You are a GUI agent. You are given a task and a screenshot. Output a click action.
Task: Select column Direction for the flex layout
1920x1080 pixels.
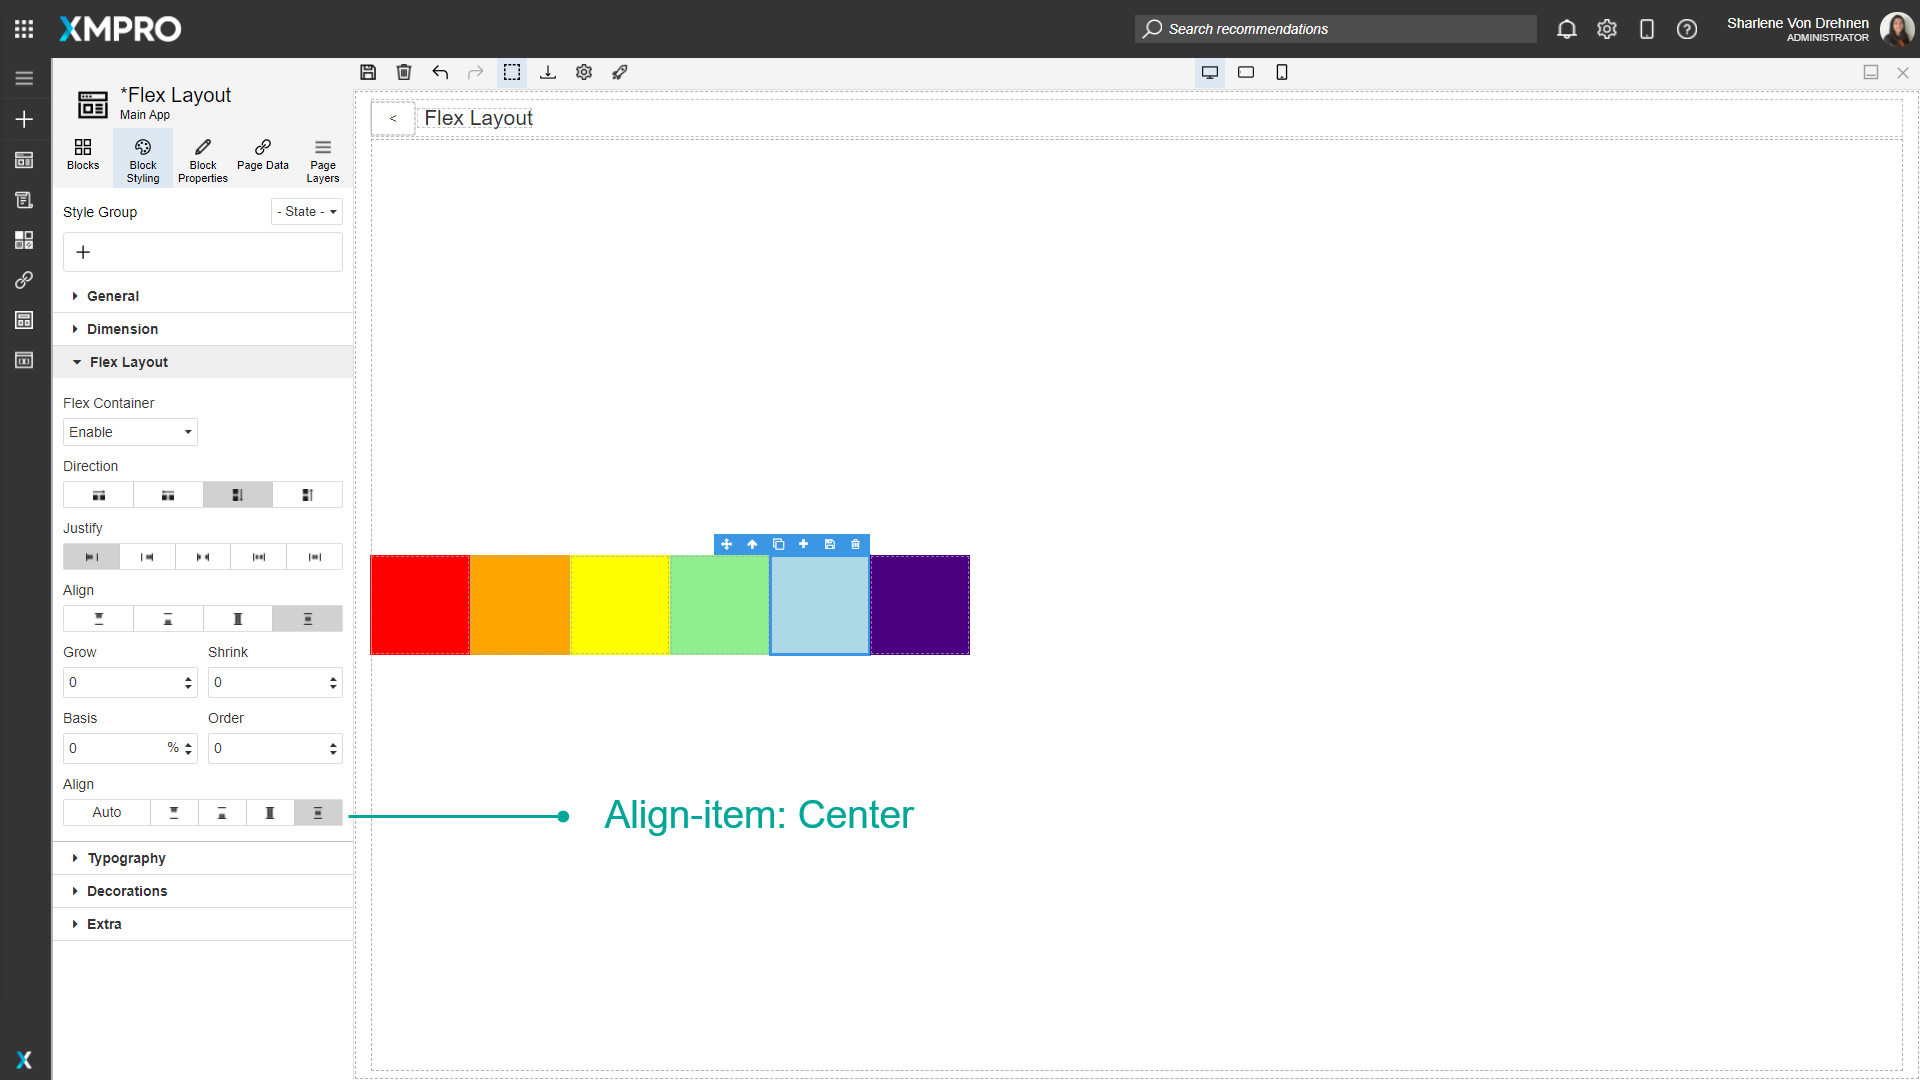(x=237, y=494)
